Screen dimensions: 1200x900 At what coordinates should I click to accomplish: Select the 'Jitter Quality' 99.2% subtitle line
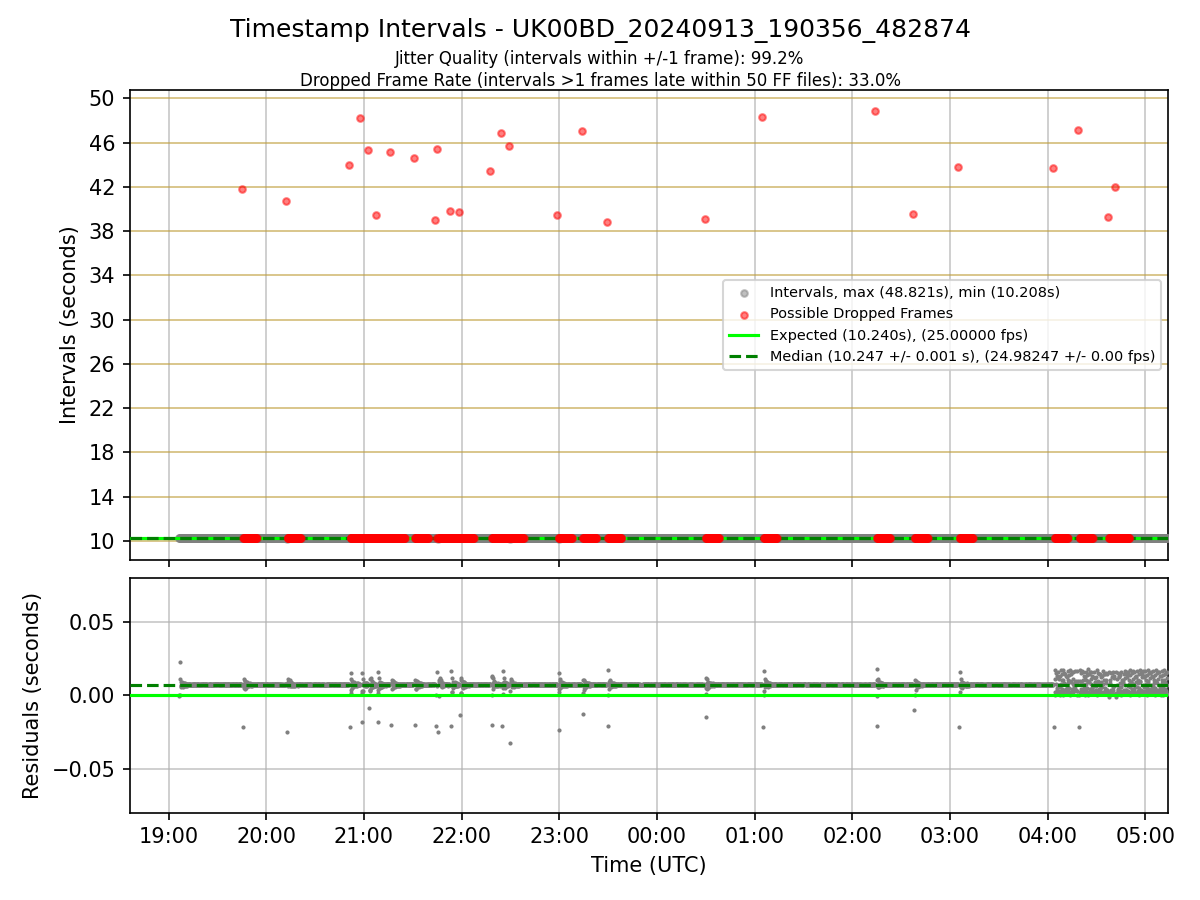click(x=599, y=58)
